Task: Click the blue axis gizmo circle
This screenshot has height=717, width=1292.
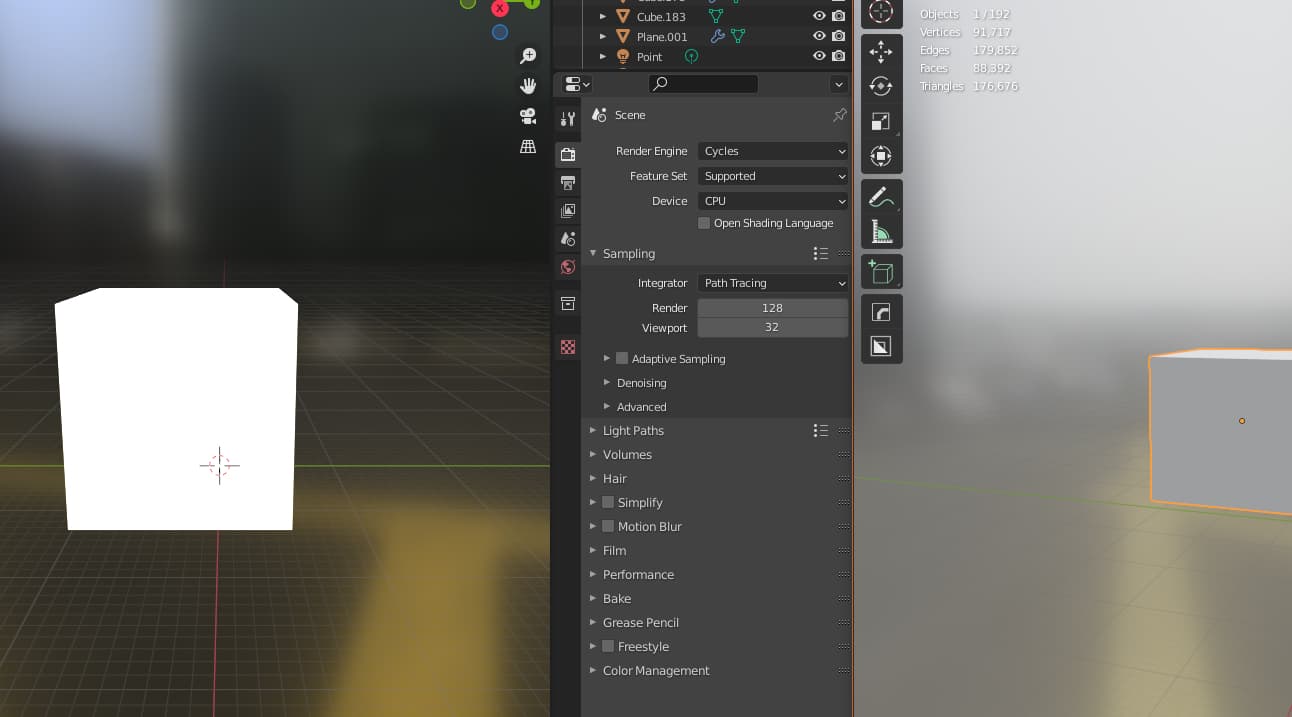Action: point(500,32)
